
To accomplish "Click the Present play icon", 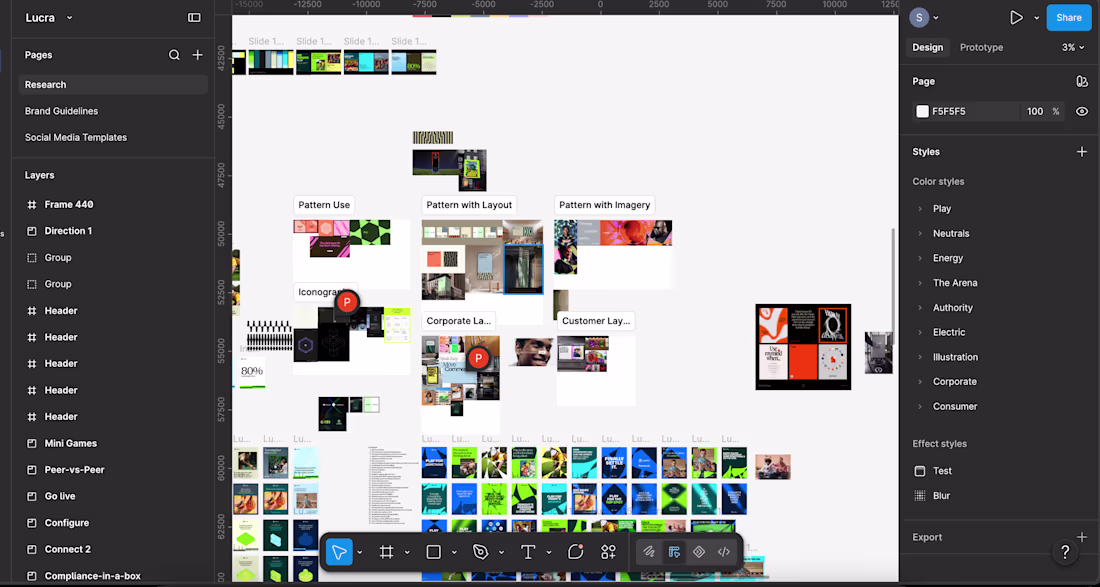I will point(1016,18).
